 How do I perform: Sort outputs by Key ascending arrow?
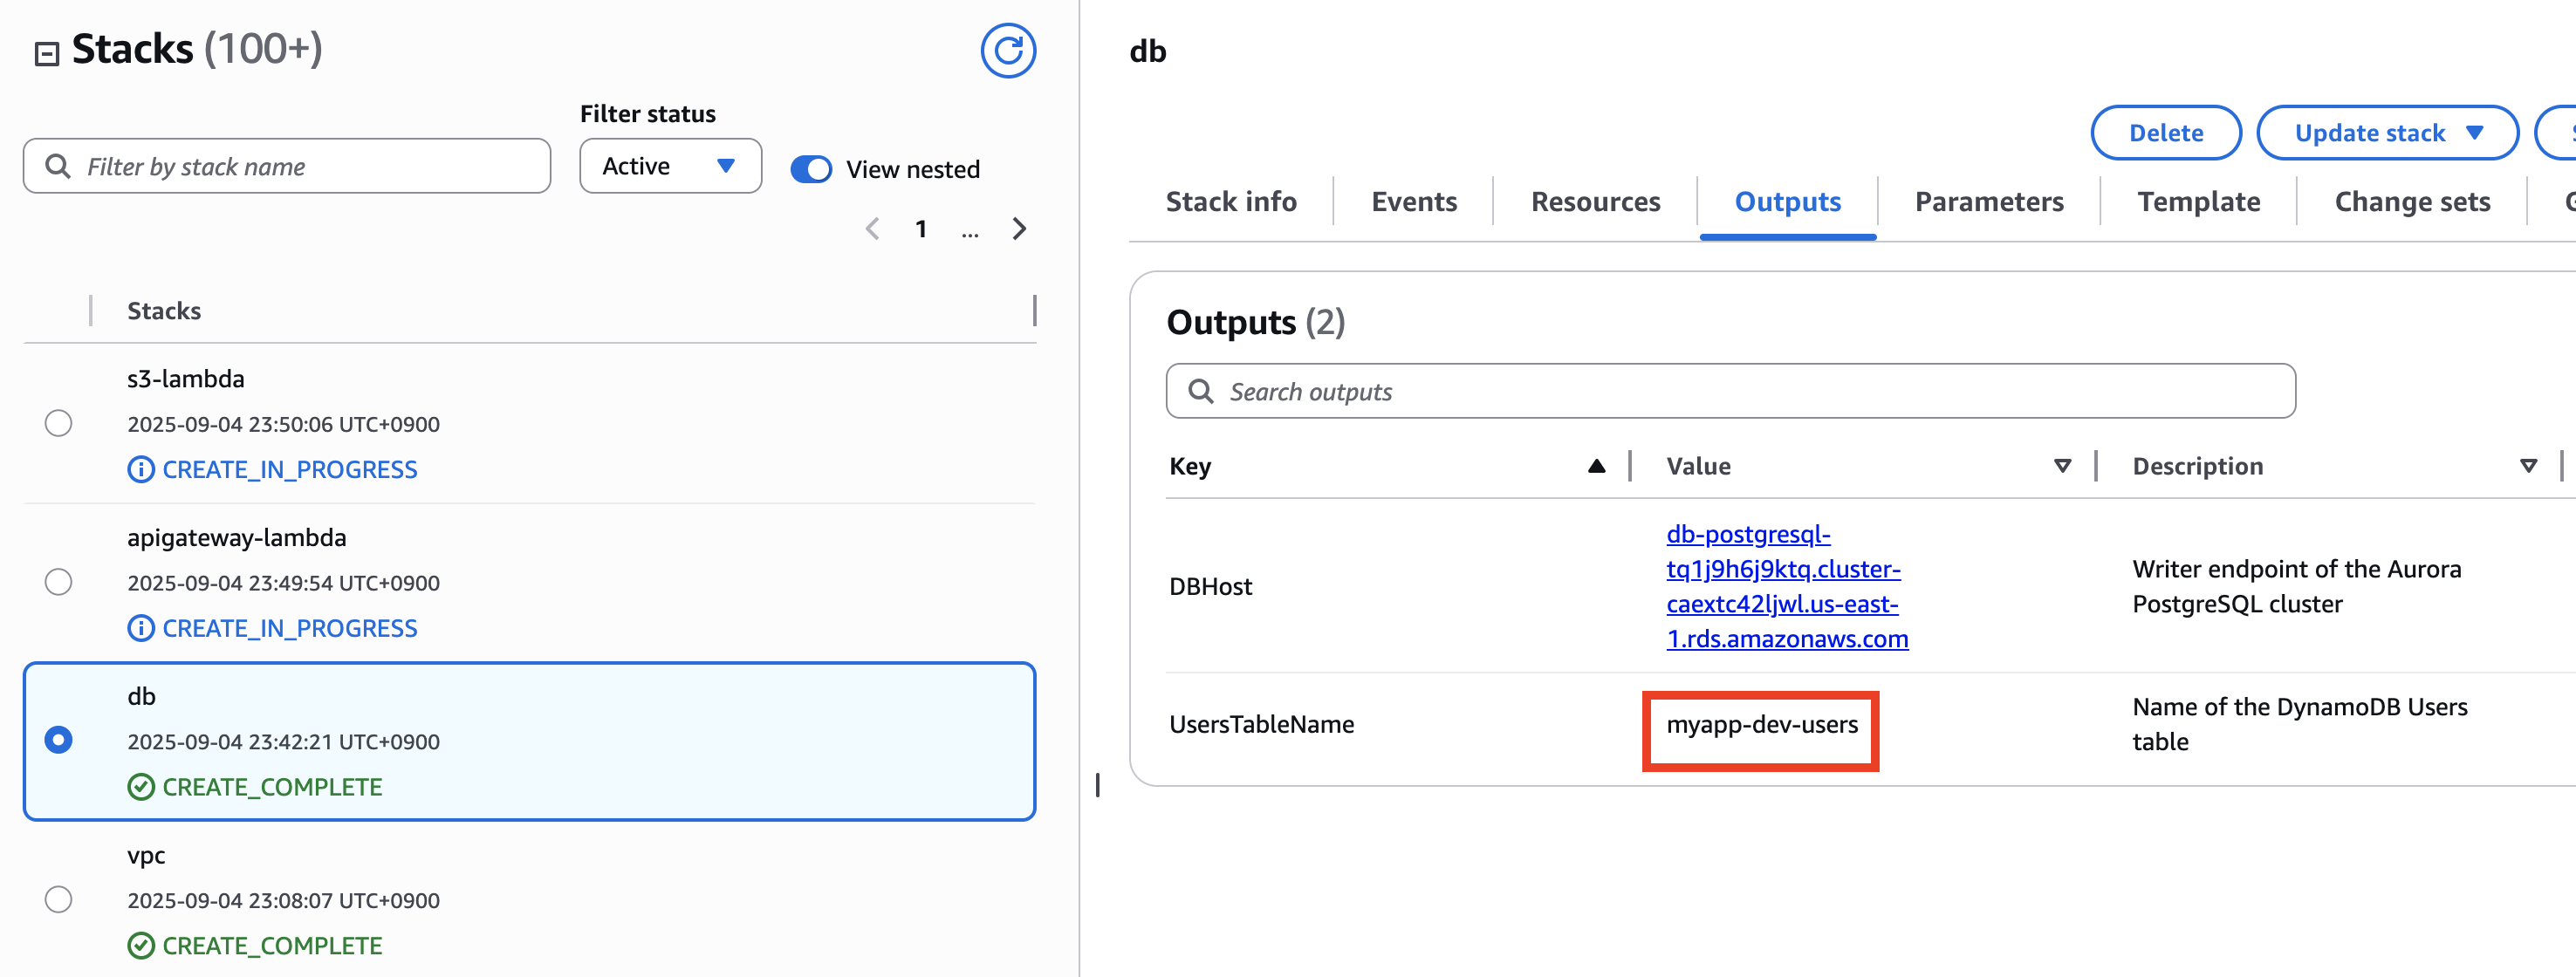pos(1596,466)
